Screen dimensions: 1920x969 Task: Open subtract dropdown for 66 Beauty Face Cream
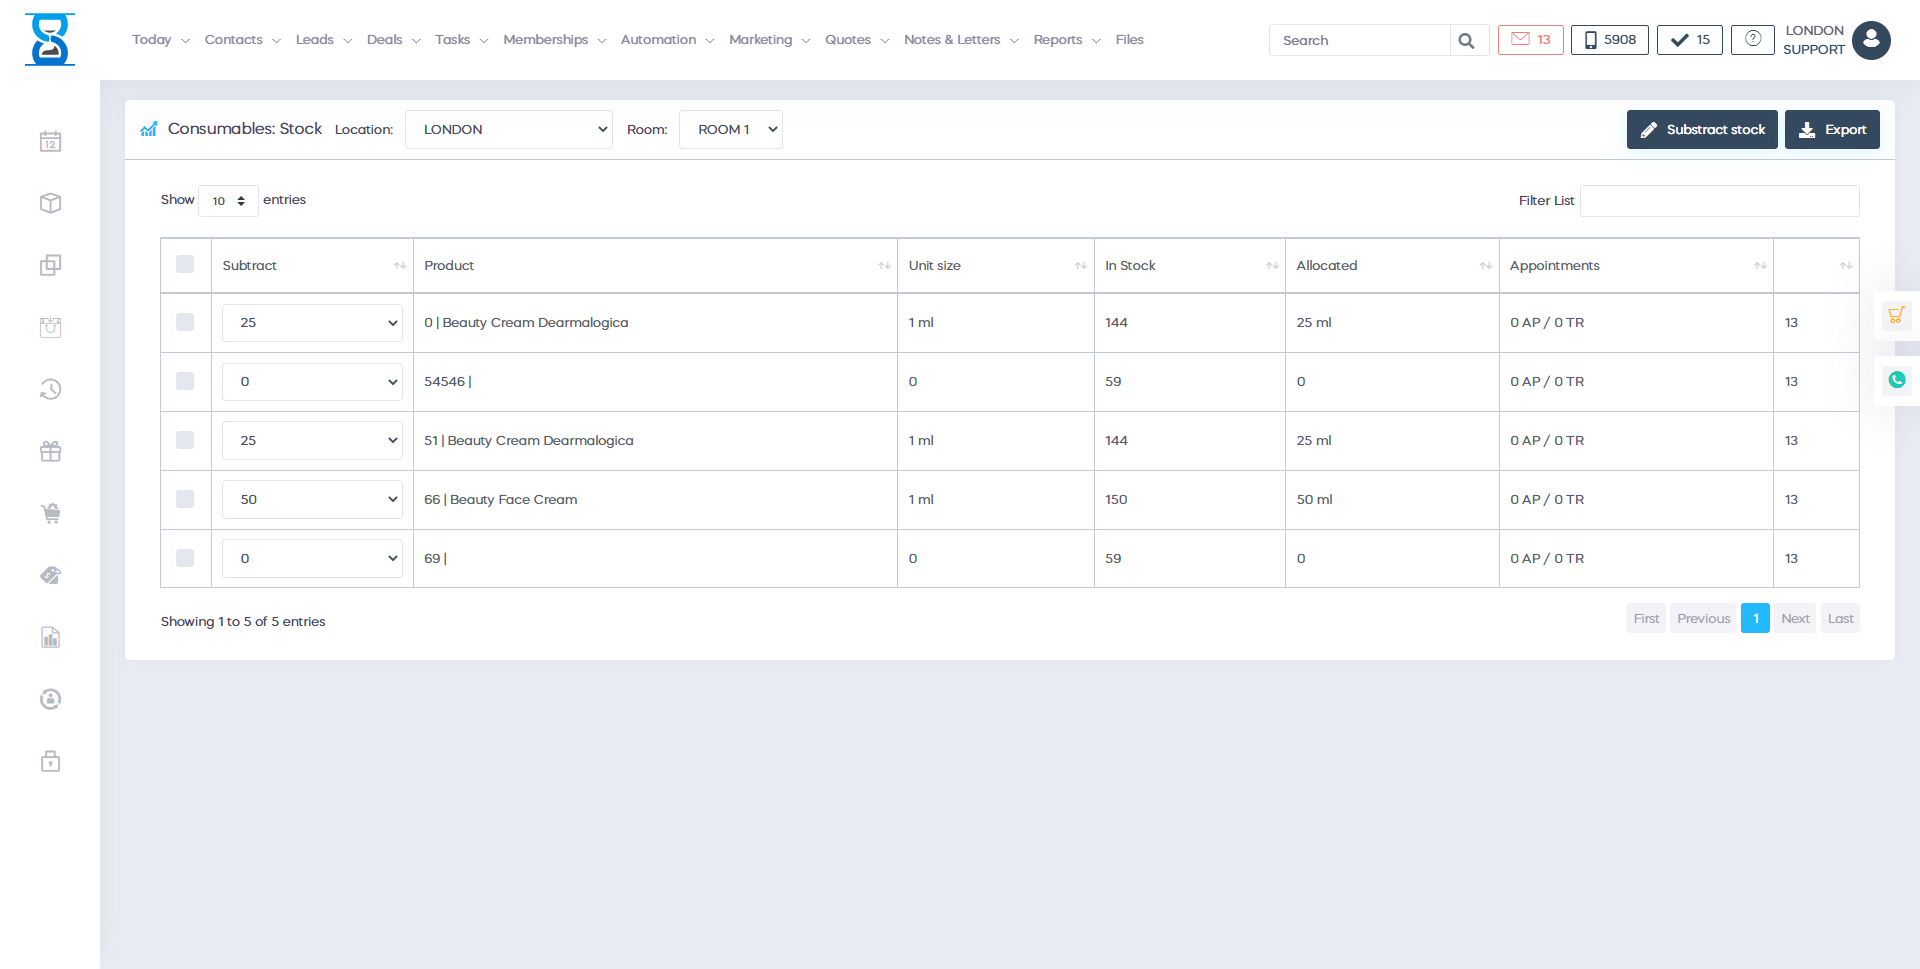point(312,500)
